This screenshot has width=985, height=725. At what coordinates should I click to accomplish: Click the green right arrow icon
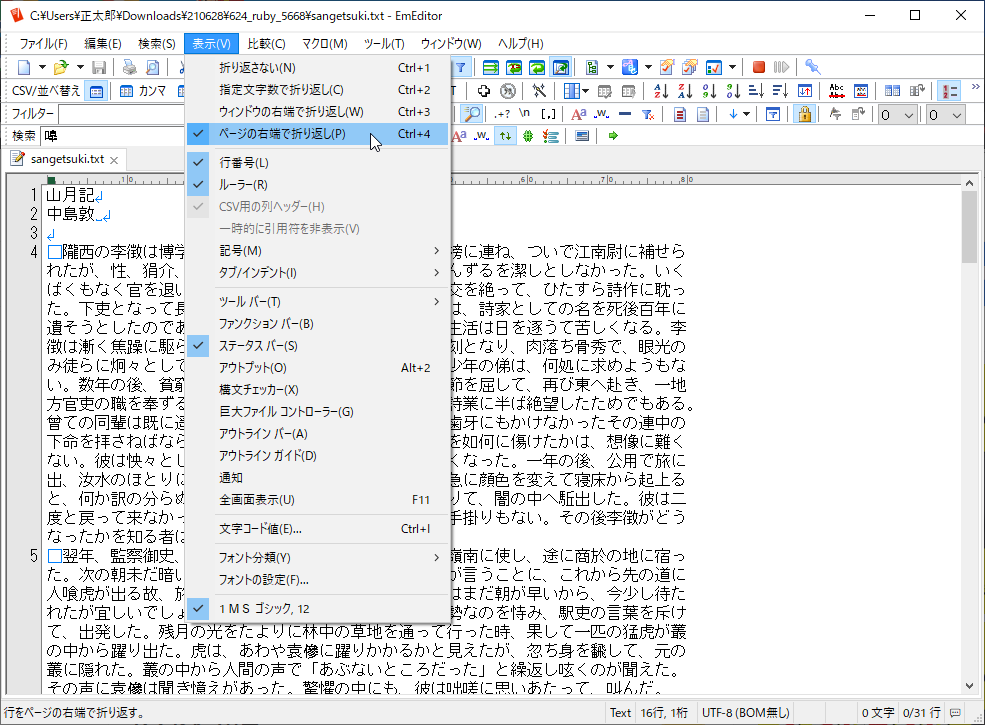coord(613,136)
